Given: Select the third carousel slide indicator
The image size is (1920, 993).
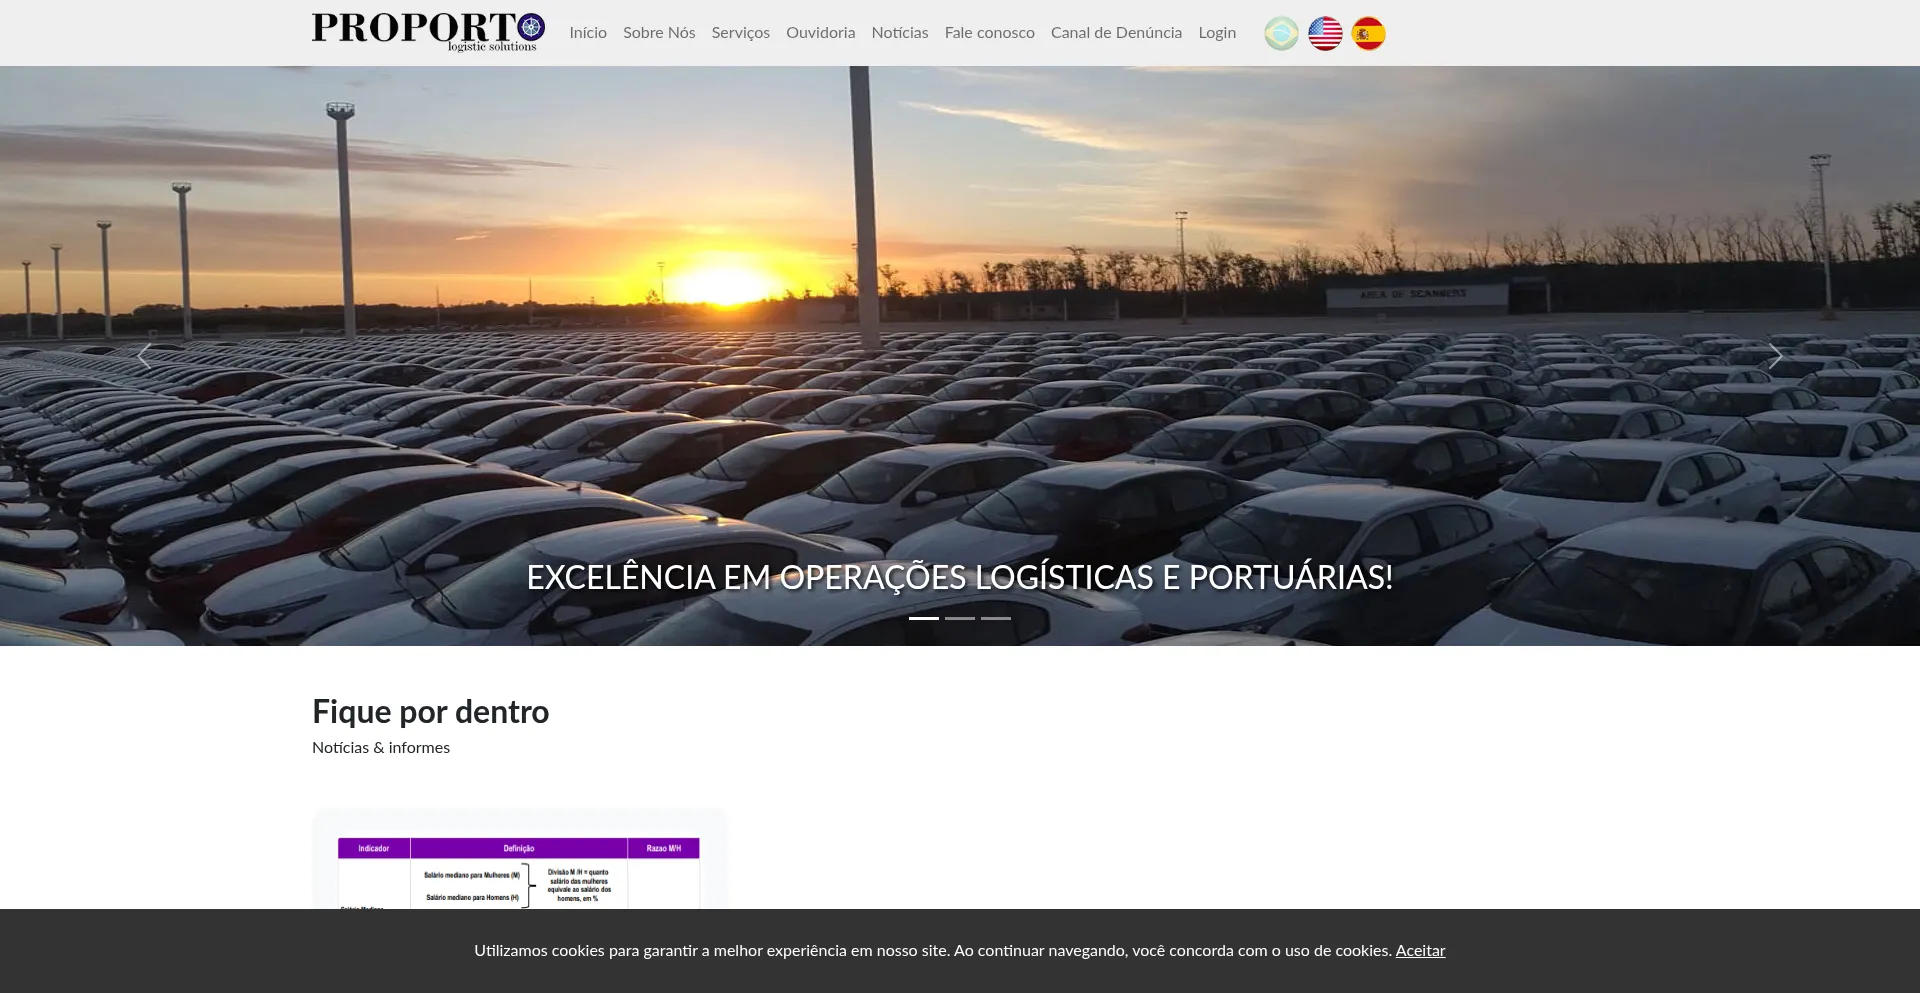Looking at the screenshot, I should [x=996, y=619].
